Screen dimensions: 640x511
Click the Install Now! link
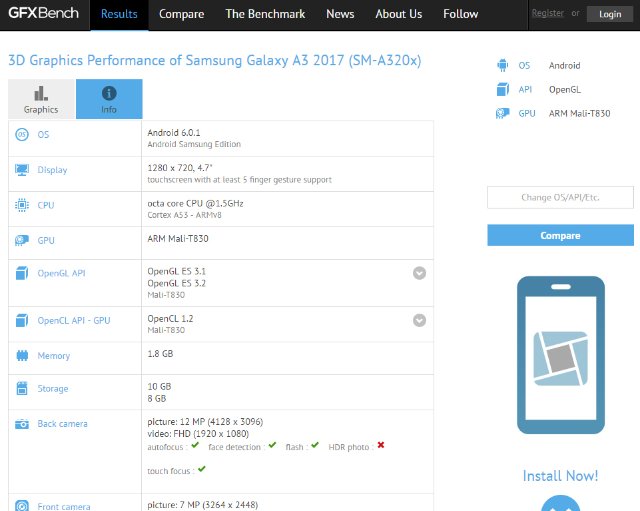click(560, 476)
